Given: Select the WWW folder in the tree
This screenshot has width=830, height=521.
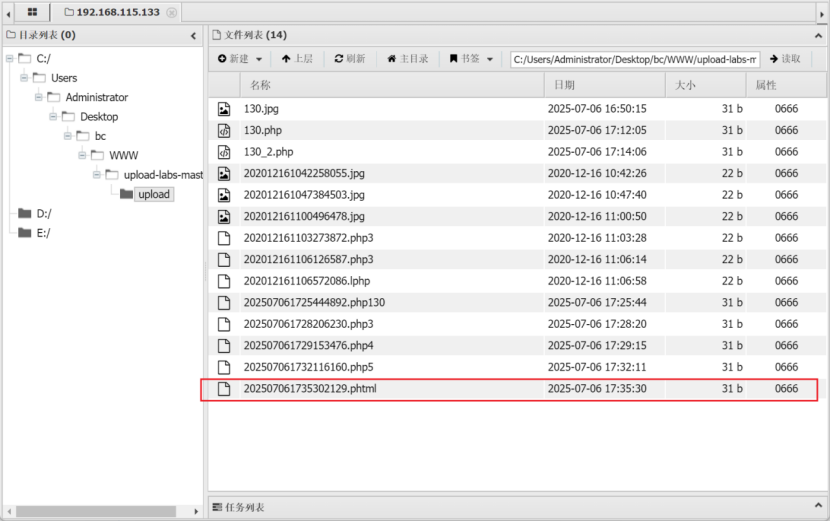Looking at the screenshot, I should pyautogui.click(x=123, y=156).
